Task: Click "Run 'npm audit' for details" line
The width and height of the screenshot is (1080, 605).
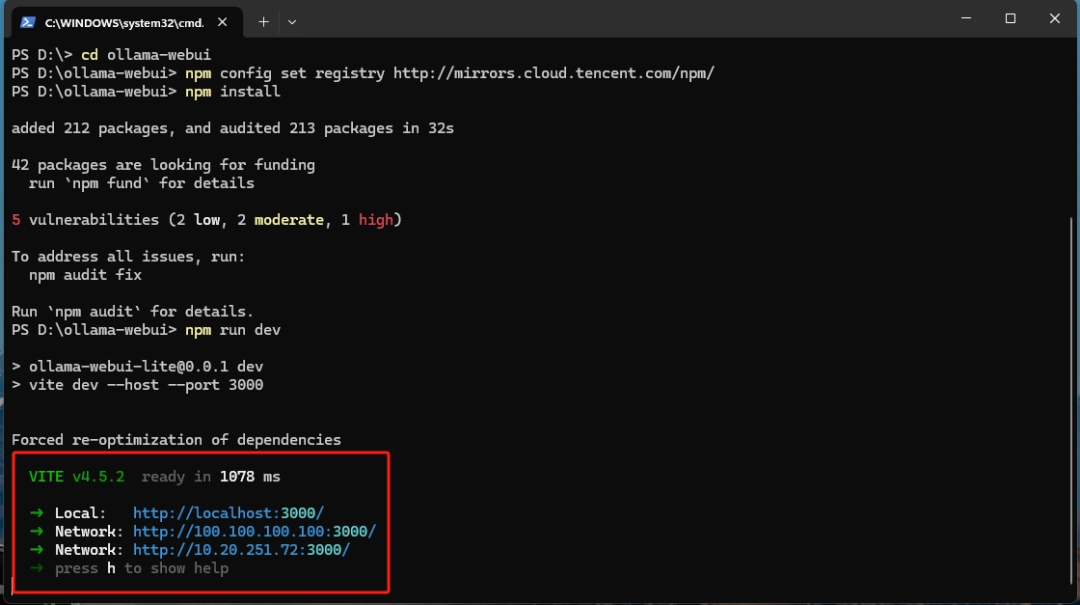Action: pos(132,311)
